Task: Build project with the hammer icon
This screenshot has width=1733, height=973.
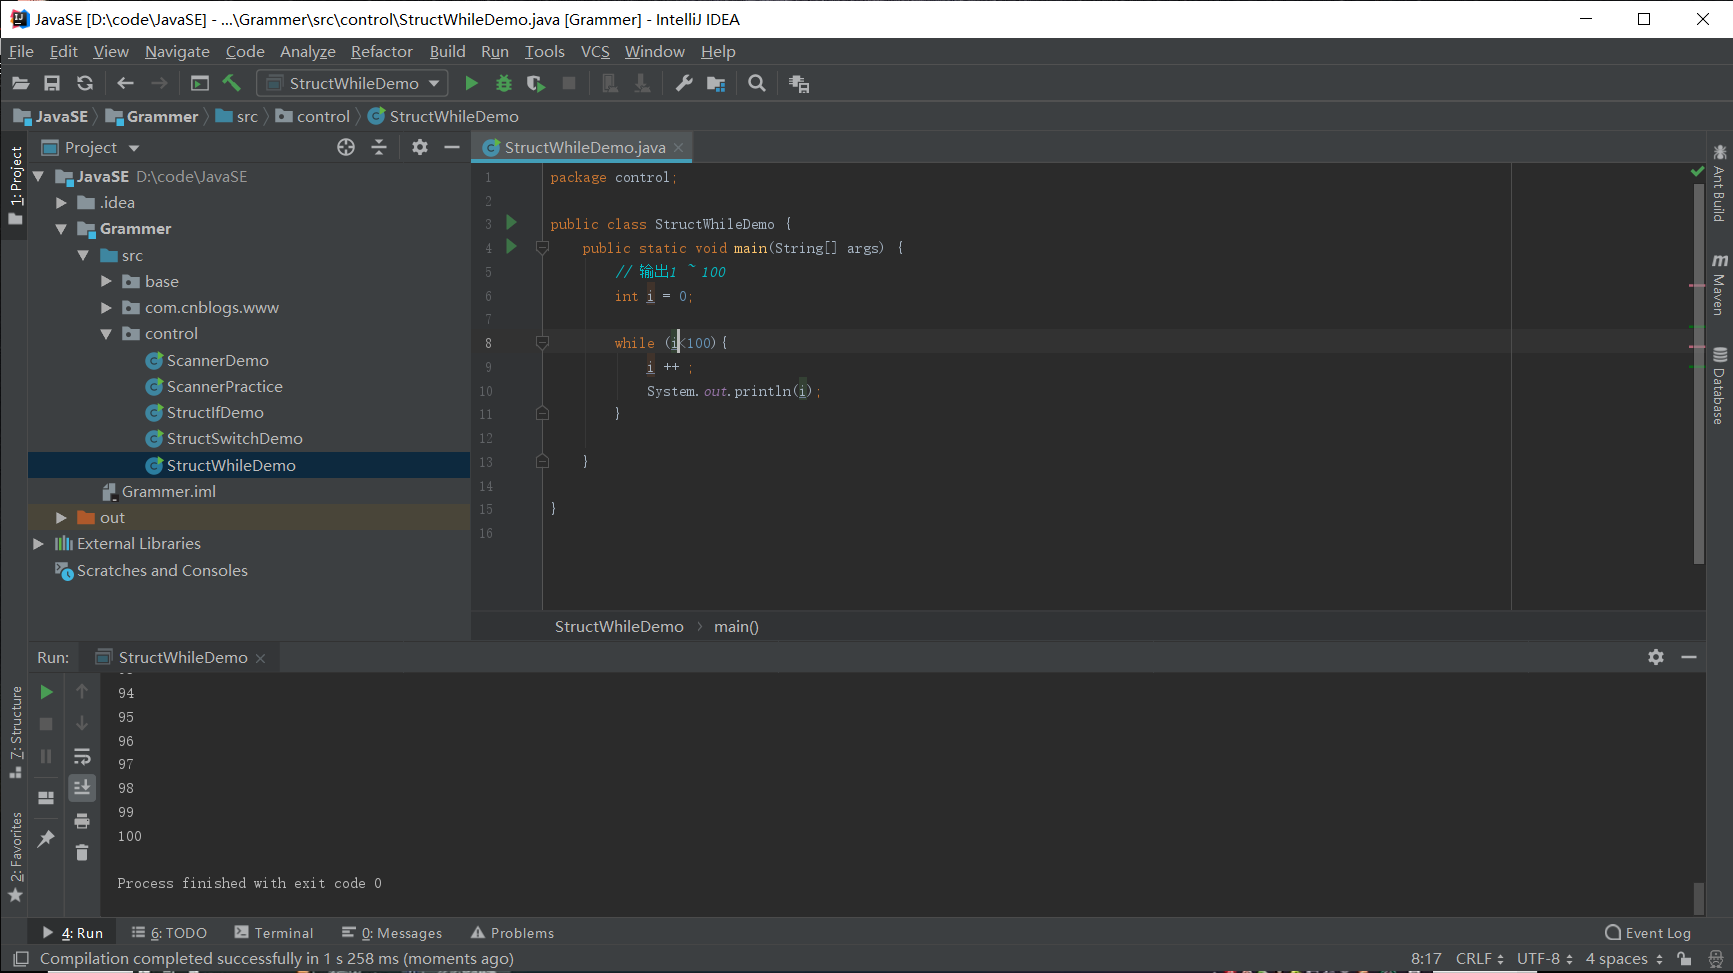Action: [x=232, y=84]
